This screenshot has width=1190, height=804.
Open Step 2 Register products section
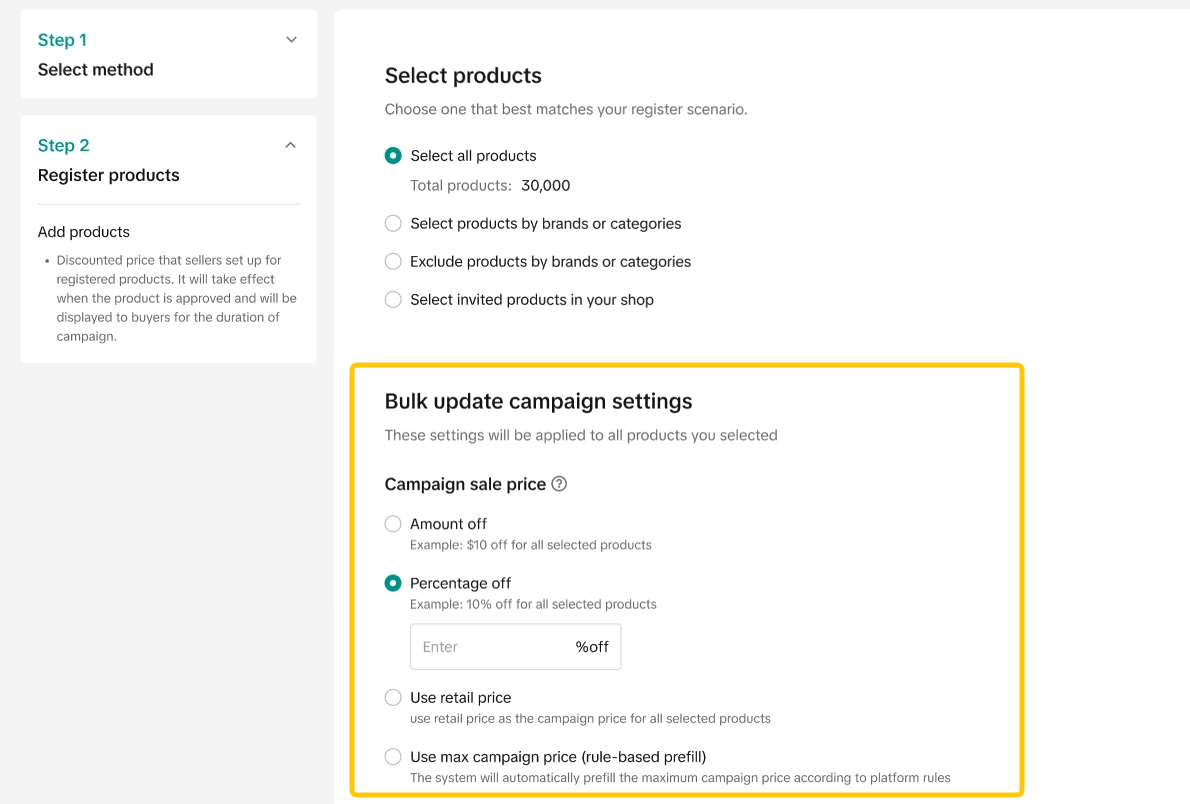pos(109,175)
